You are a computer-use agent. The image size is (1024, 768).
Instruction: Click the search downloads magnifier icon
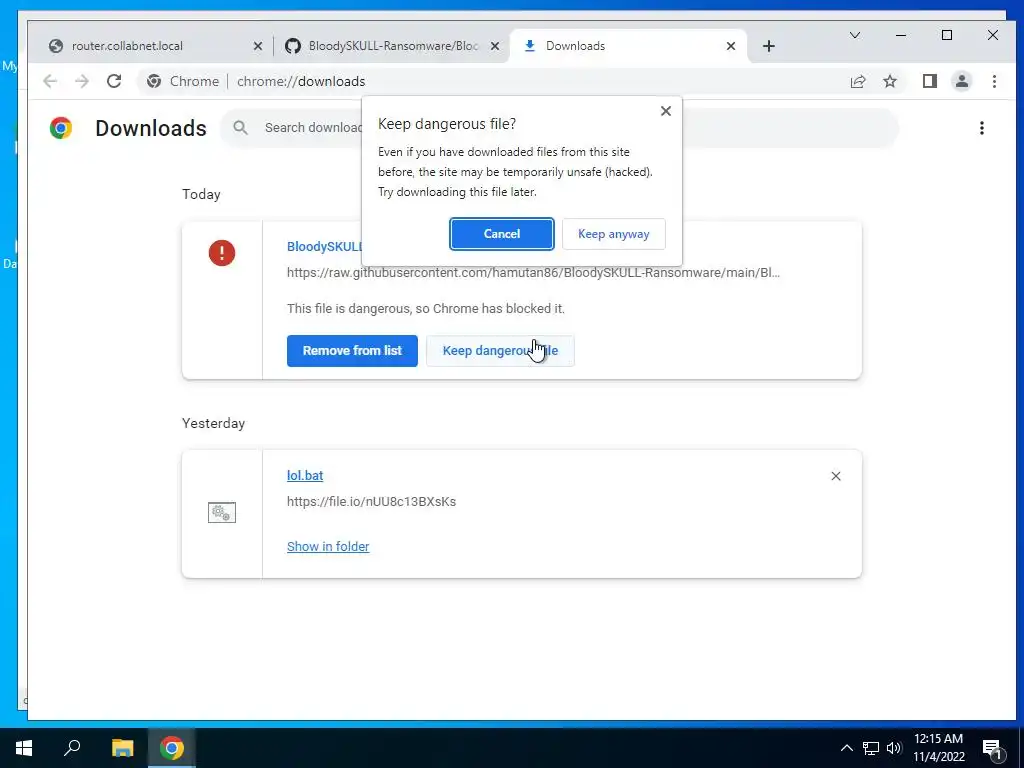240,127
